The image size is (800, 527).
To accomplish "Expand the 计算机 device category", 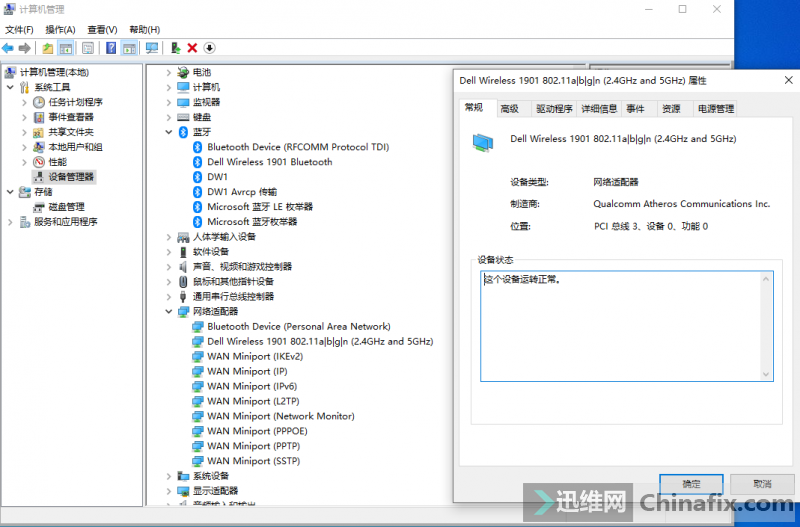I will (168, 87).
